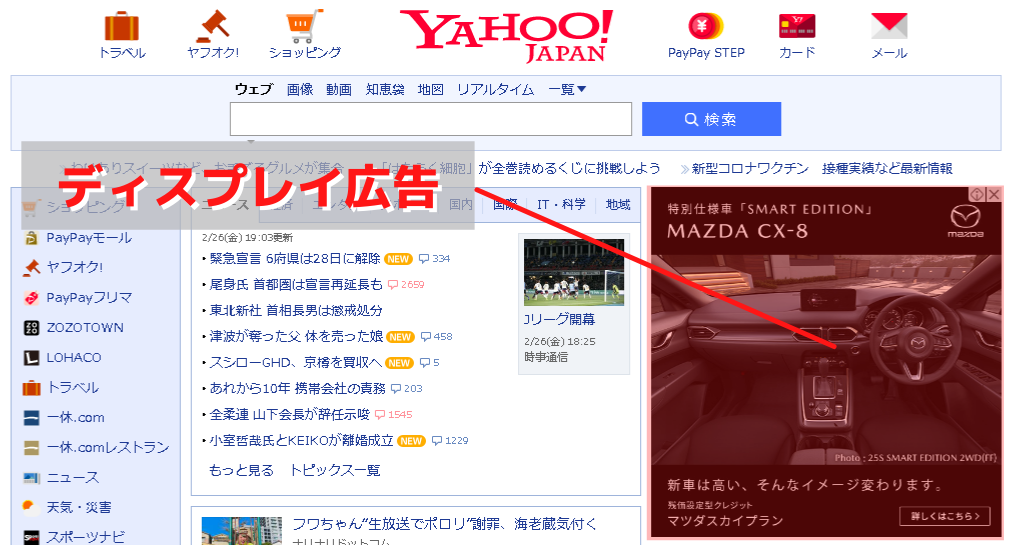Open ショッピング cart icon in header
Image resolution: width=1013 pixels, height=545 pixels.
point(304,26)
